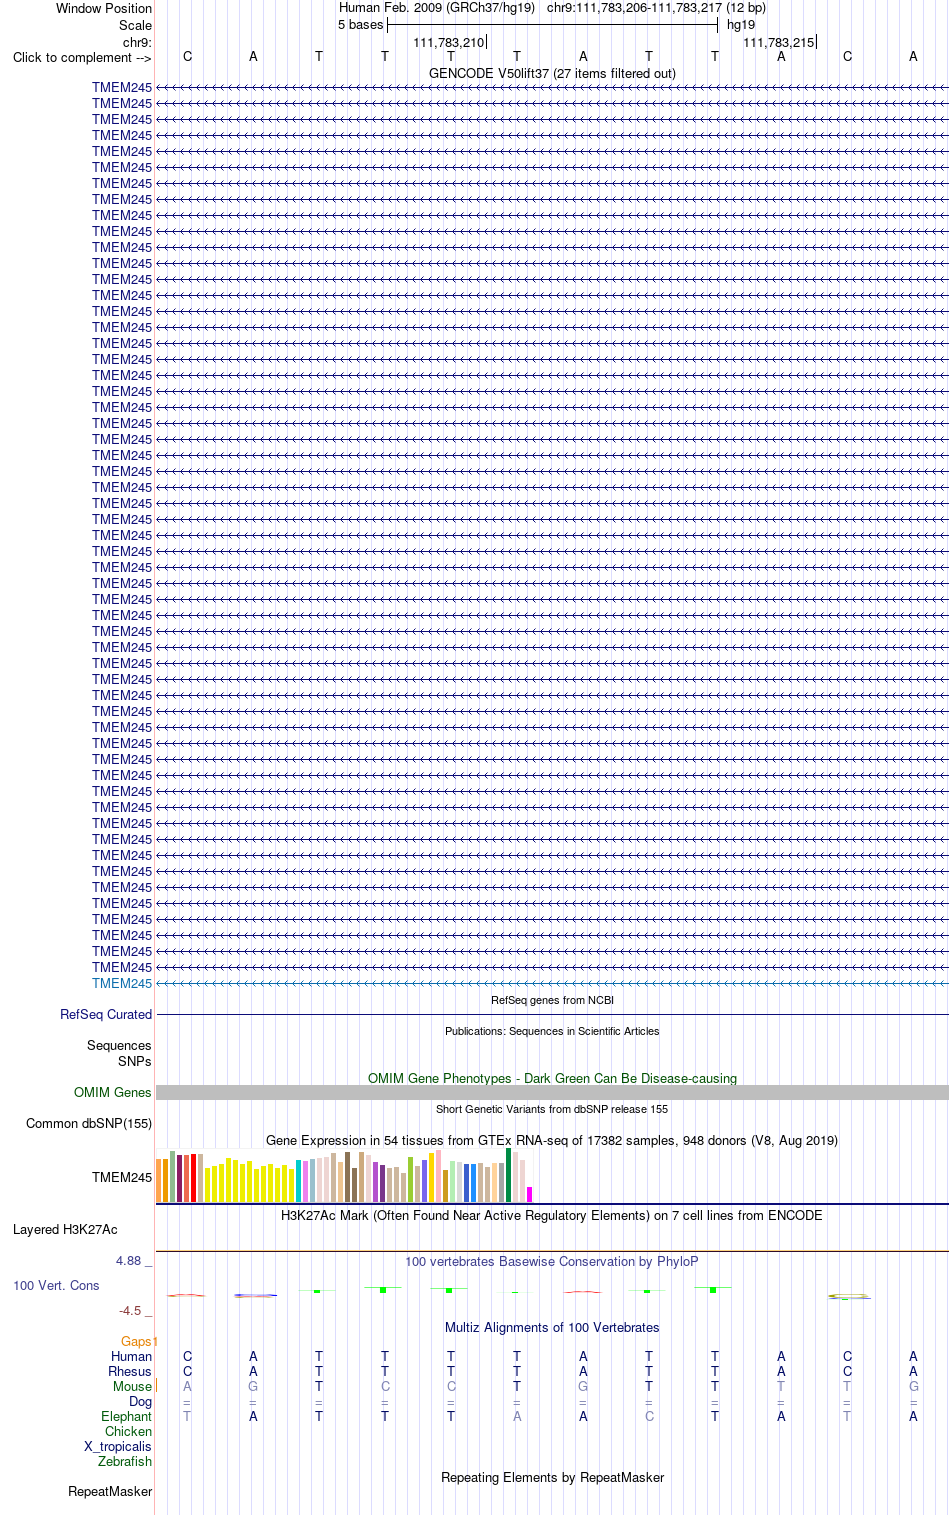Click the 'RefSeq genes from NCBI' title
The image size is (950, 1515).
(552, 1000)
